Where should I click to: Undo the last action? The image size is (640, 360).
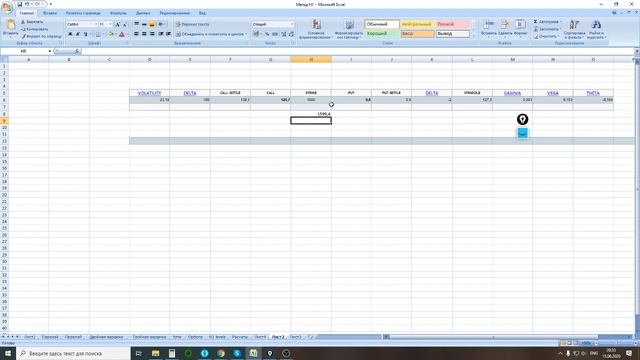(x=27, y=4)
